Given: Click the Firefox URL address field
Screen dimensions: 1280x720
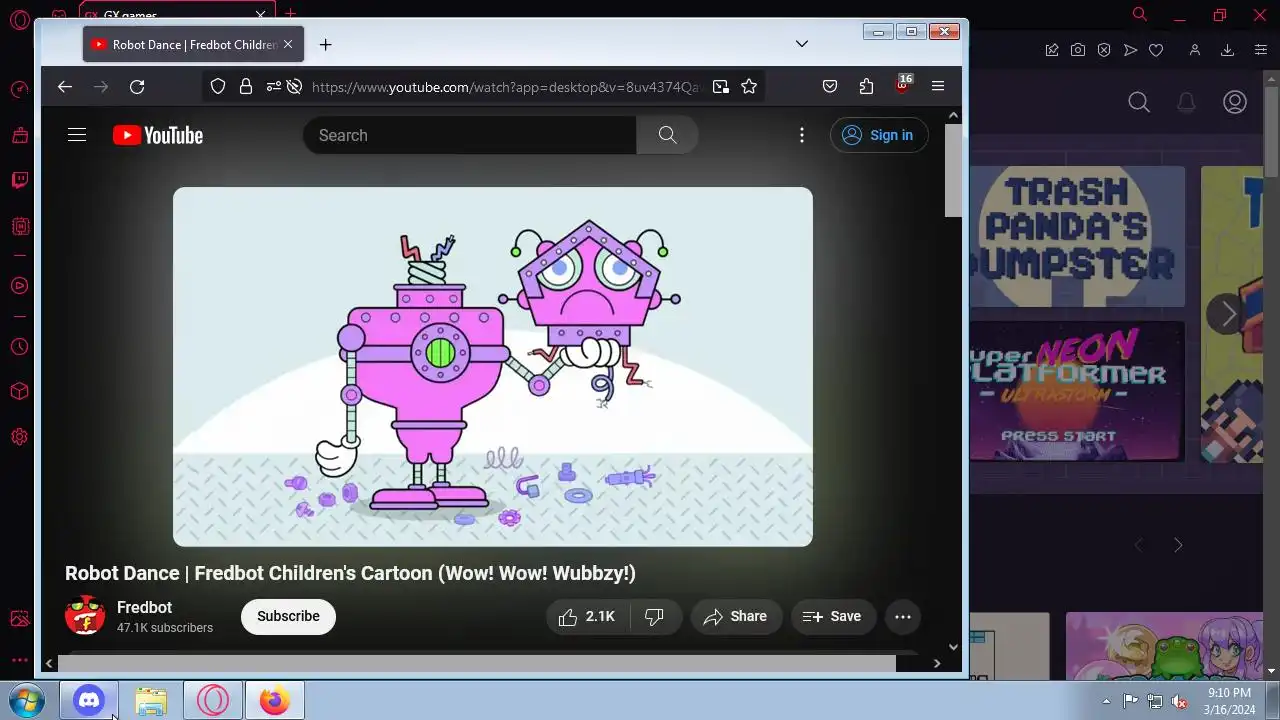Looking at the screenshot, I should click(x=504, y=87).
